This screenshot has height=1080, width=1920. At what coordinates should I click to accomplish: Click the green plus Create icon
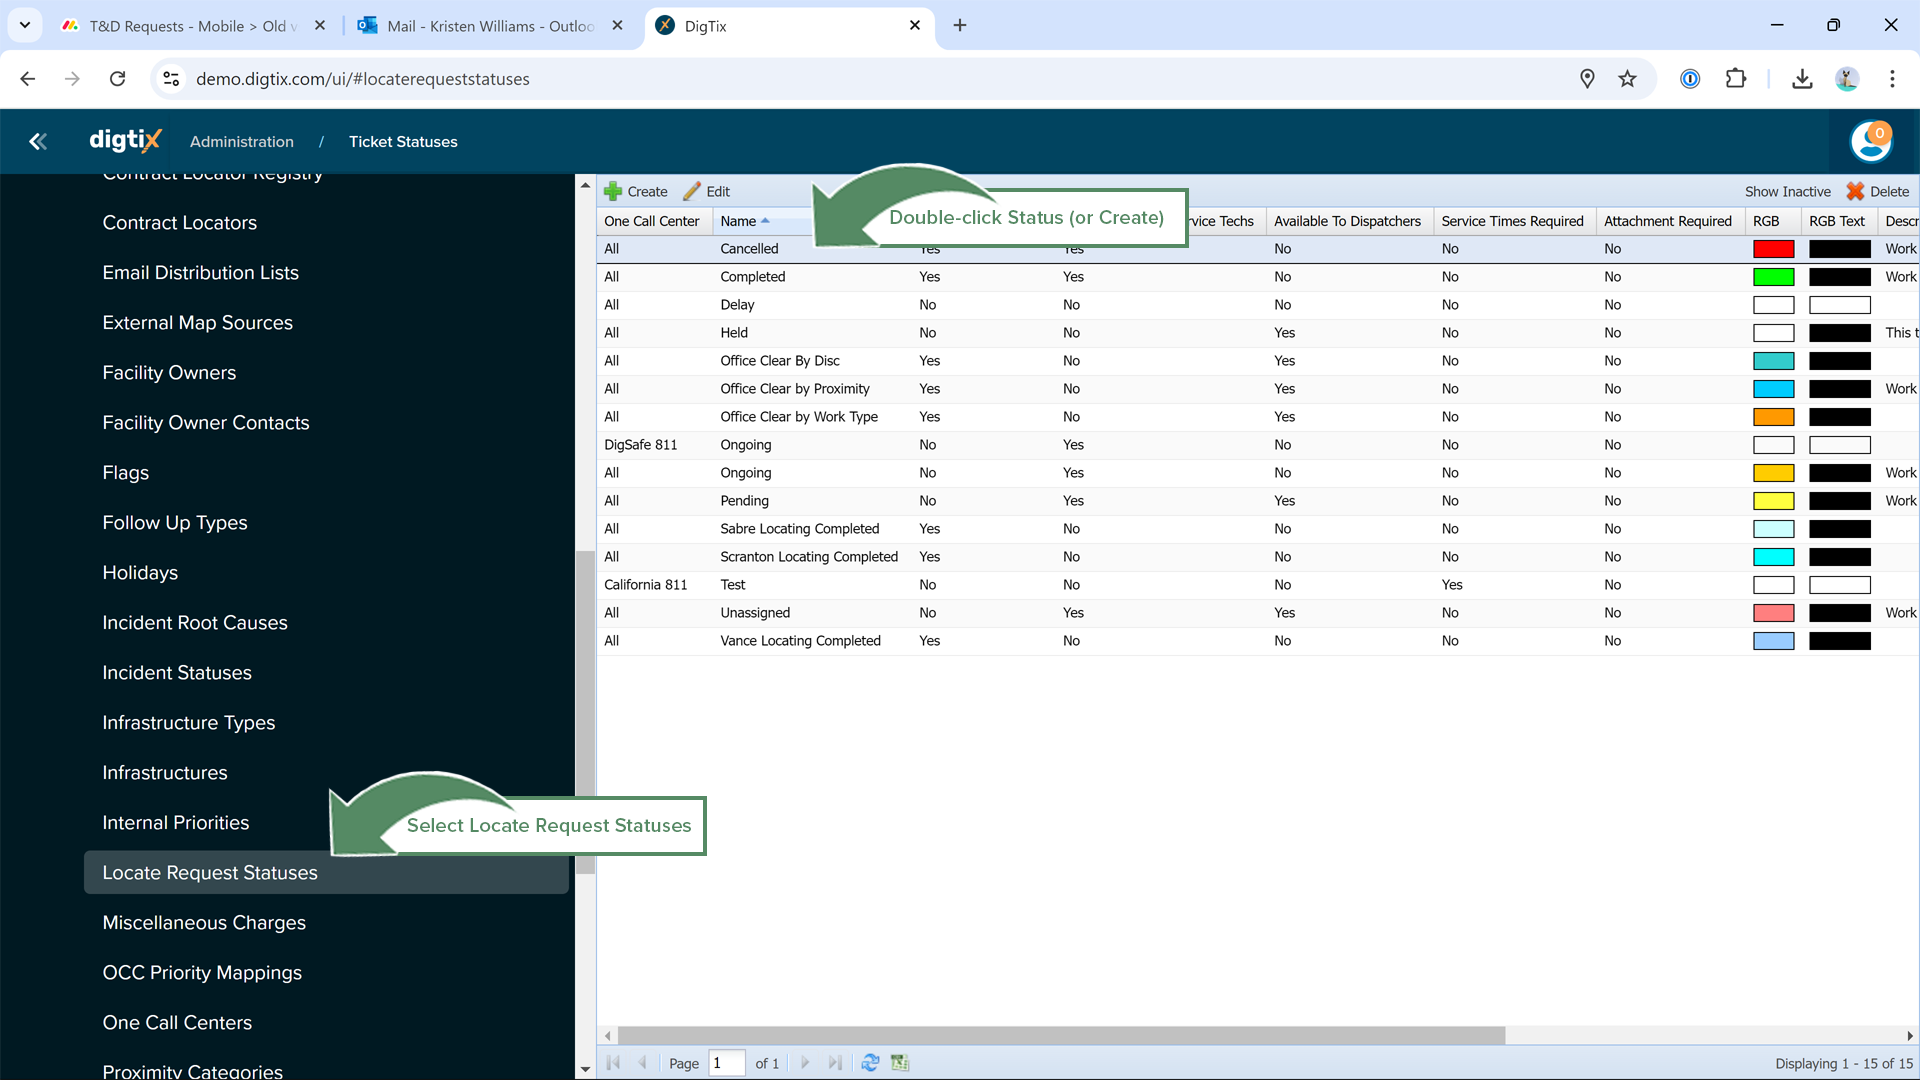click(x=613, y=191)
